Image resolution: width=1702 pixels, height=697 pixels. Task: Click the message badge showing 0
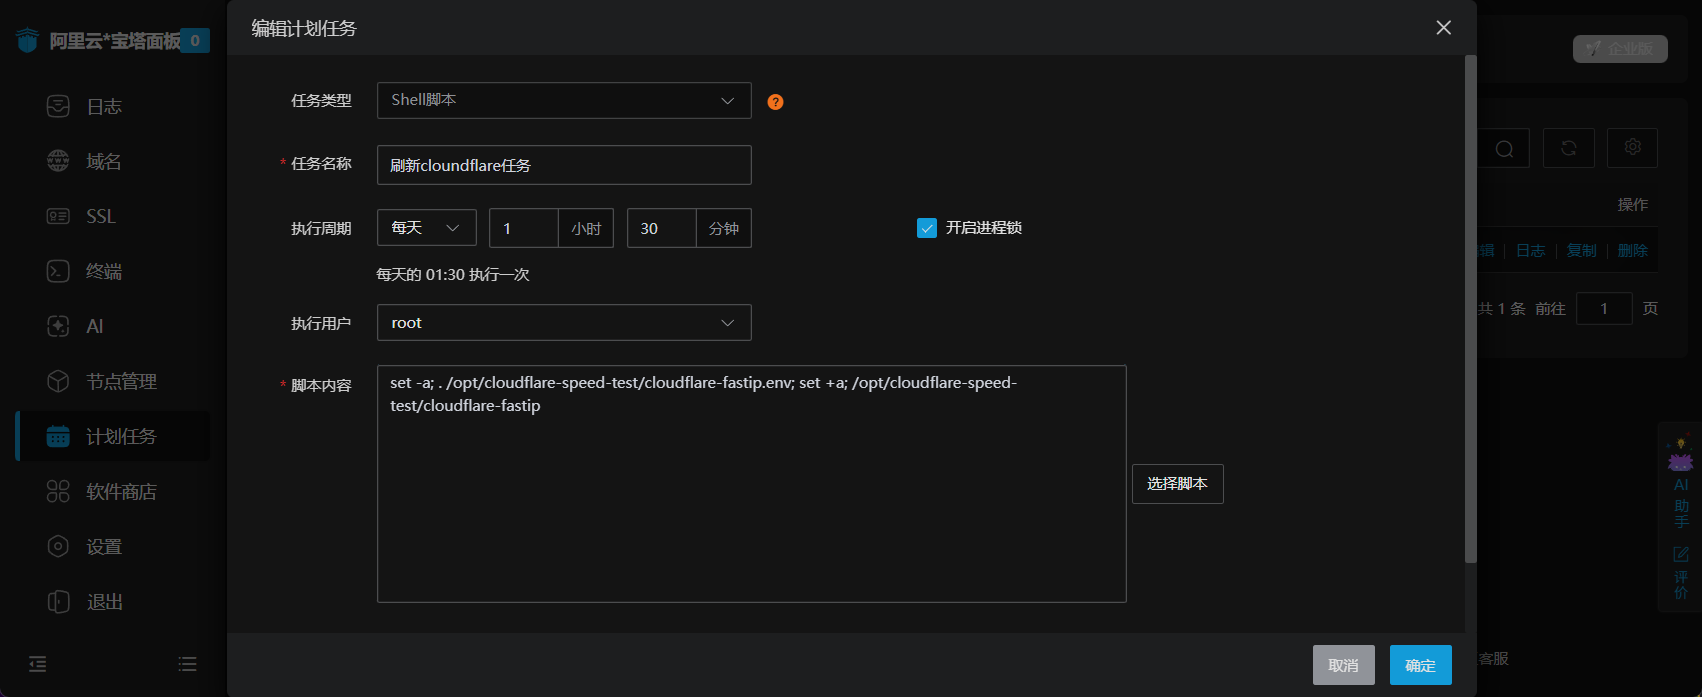195,41
